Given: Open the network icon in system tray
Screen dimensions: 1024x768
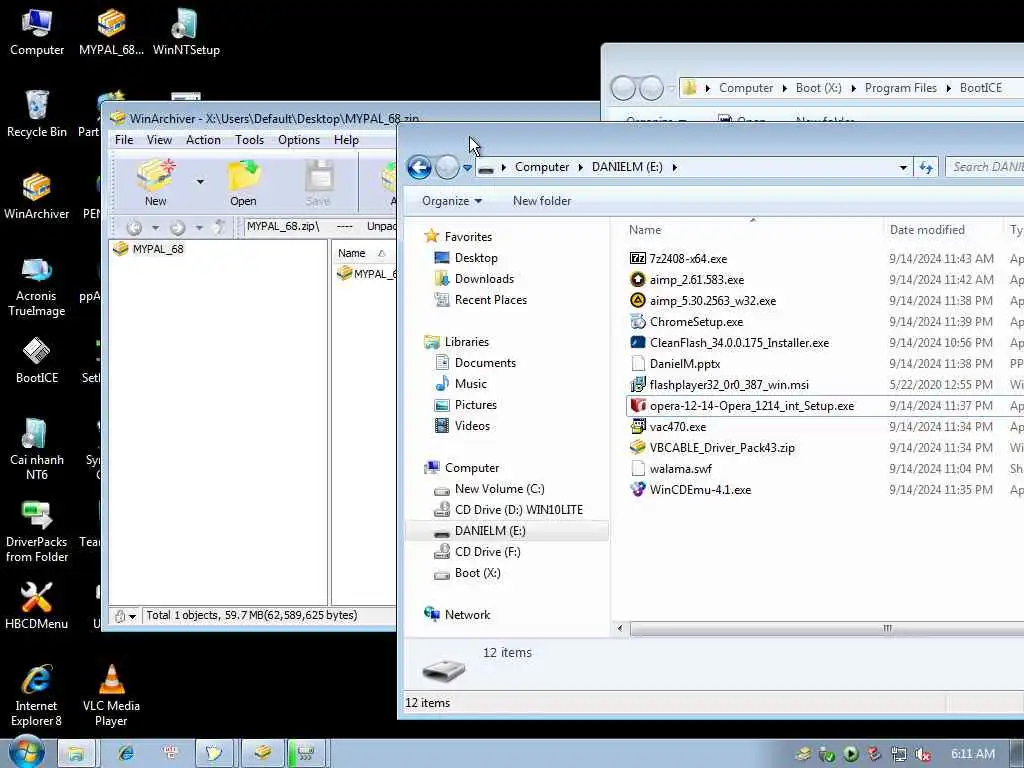Looking at the screenshot, I should 899,754.
